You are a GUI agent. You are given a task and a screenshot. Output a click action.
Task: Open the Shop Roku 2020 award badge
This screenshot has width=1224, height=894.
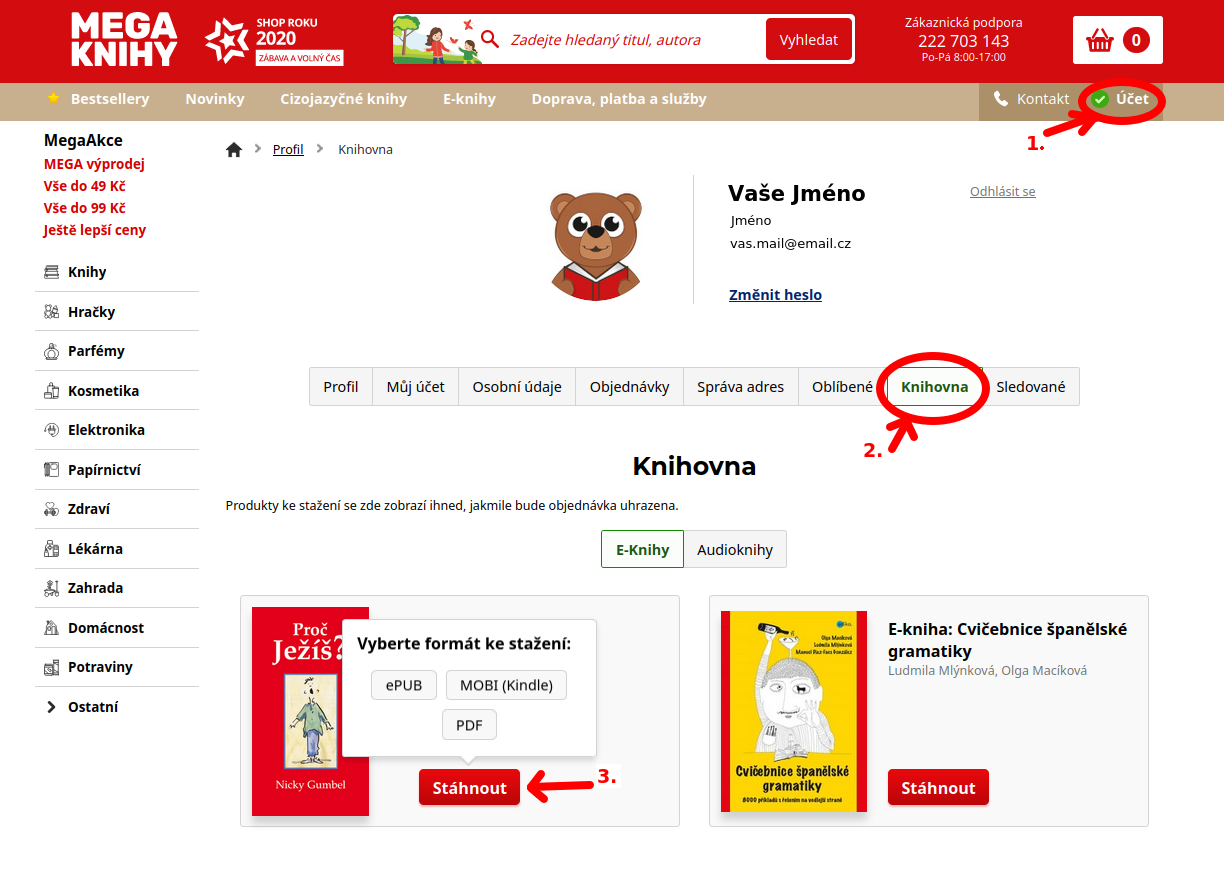pyautogui.click(x=274, y=40)
